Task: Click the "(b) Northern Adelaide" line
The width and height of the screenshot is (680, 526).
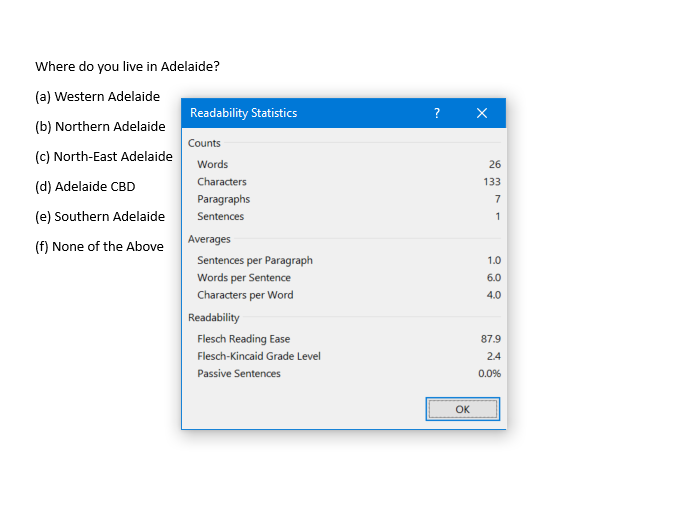Action: point(100,126)
